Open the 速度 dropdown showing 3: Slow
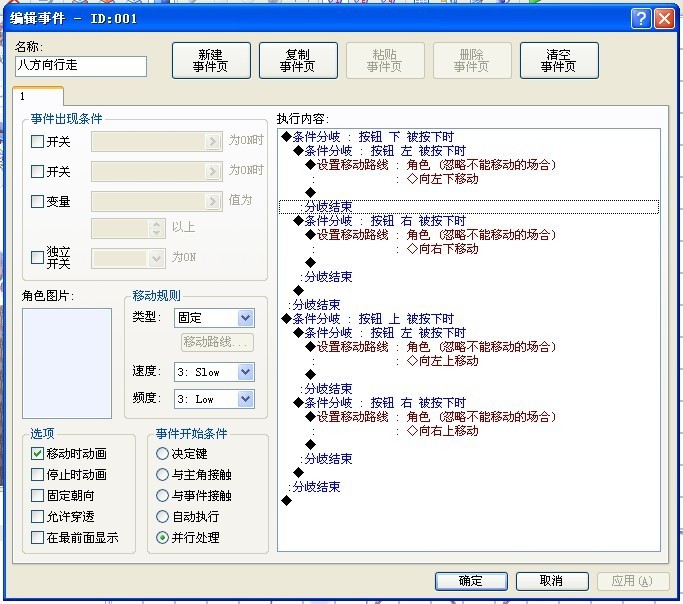The image size is (683, 604). (214, 372)
